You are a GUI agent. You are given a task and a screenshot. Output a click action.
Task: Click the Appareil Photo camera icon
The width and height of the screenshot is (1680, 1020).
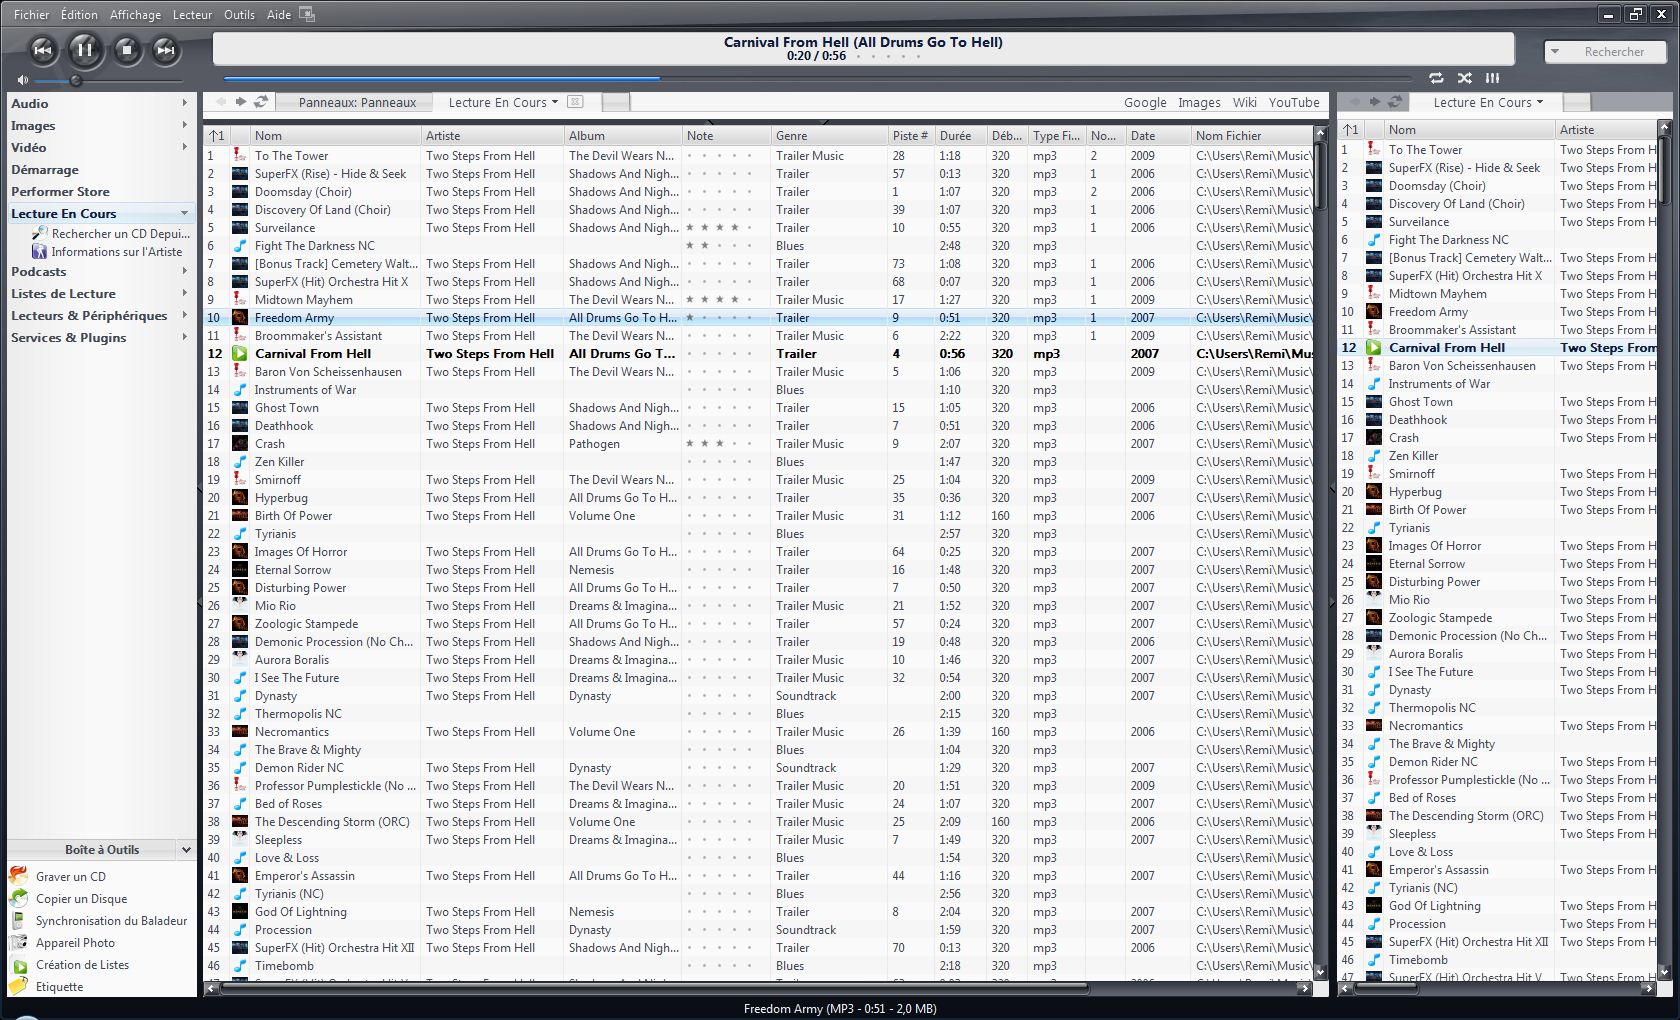pyautogui.click(x=18, y=942)
